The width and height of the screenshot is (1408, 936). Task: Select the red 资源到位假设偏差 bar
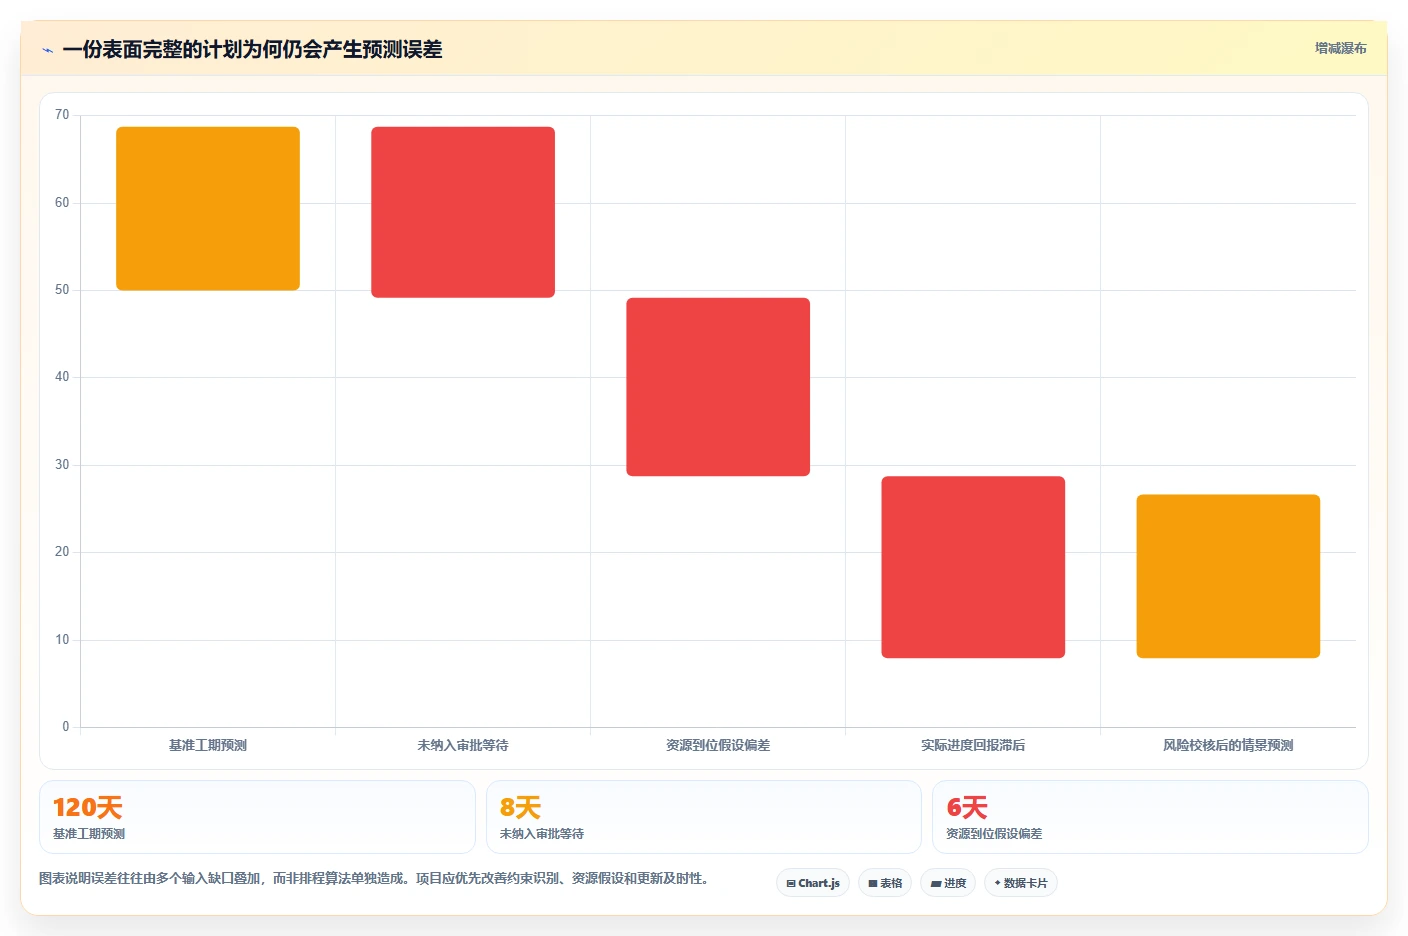click(718, 387)
